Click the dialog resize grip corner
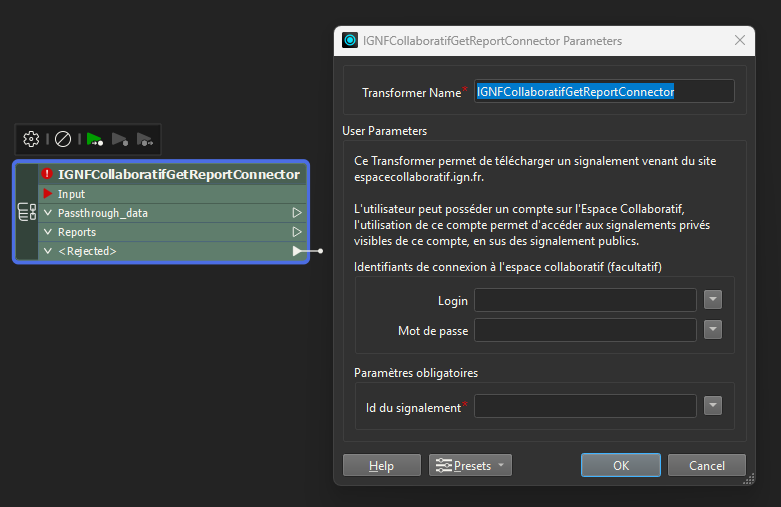Screen dimensions: 781x507 [x=749, y=479]
